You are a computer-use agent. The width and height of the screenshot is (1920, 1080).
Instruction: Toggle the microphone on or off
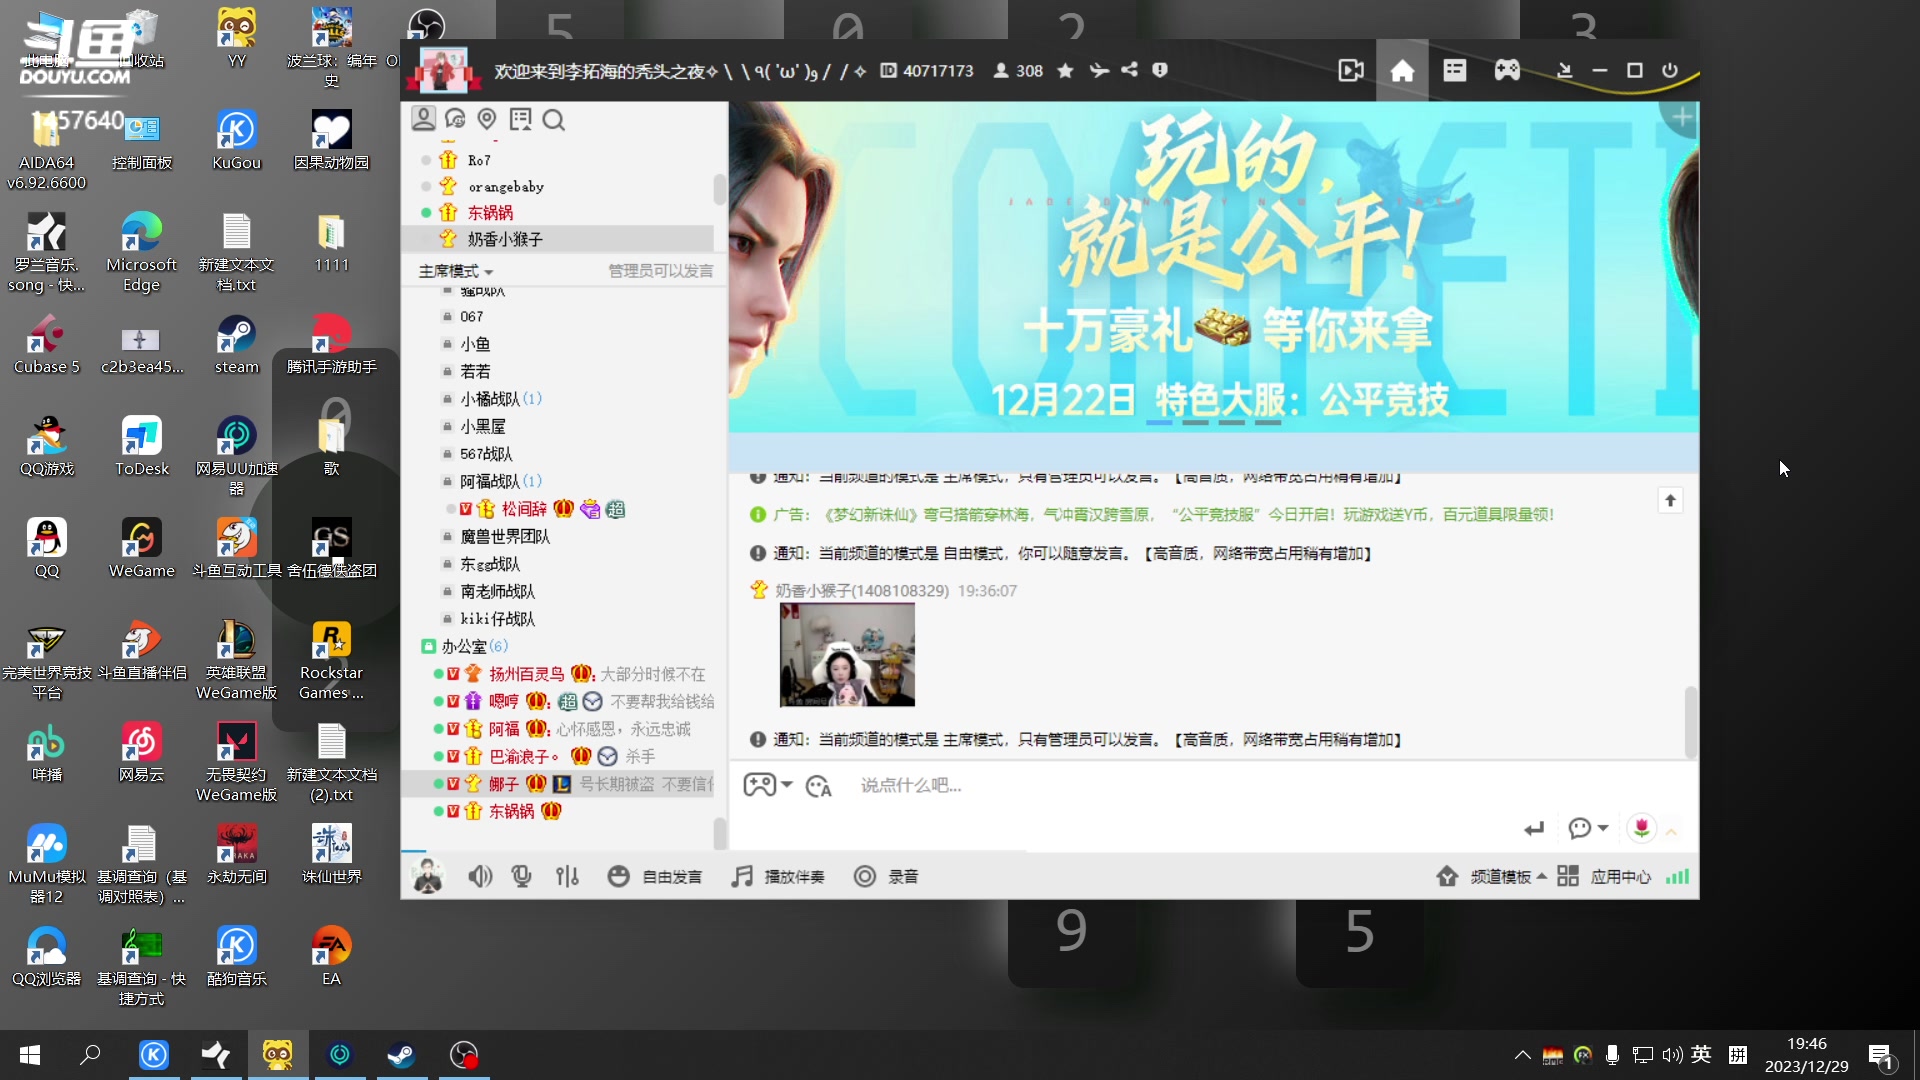pyautogui.click(x=521, y=876)
